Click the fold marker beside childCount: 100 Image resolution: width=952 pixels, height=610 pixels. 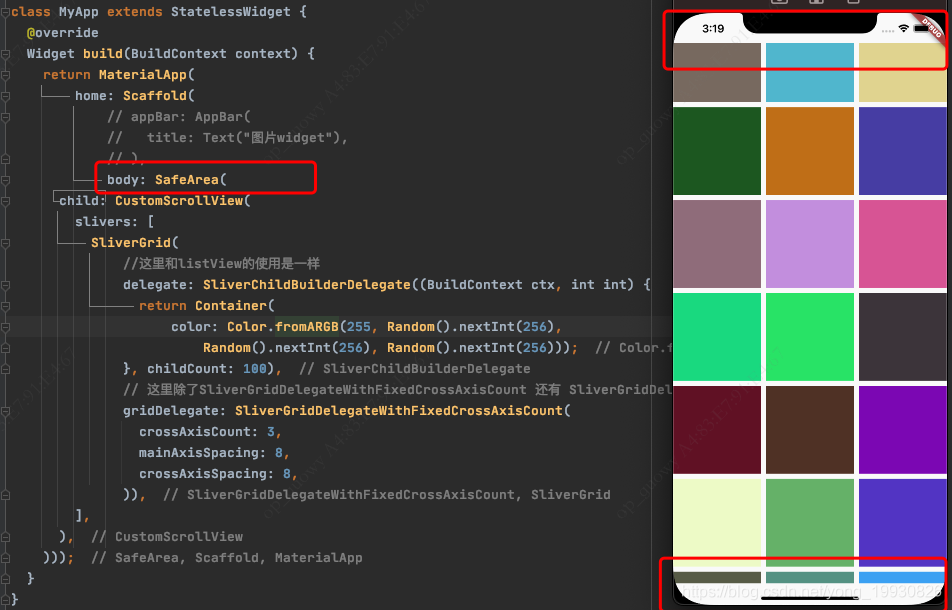(x=5, y=369)
